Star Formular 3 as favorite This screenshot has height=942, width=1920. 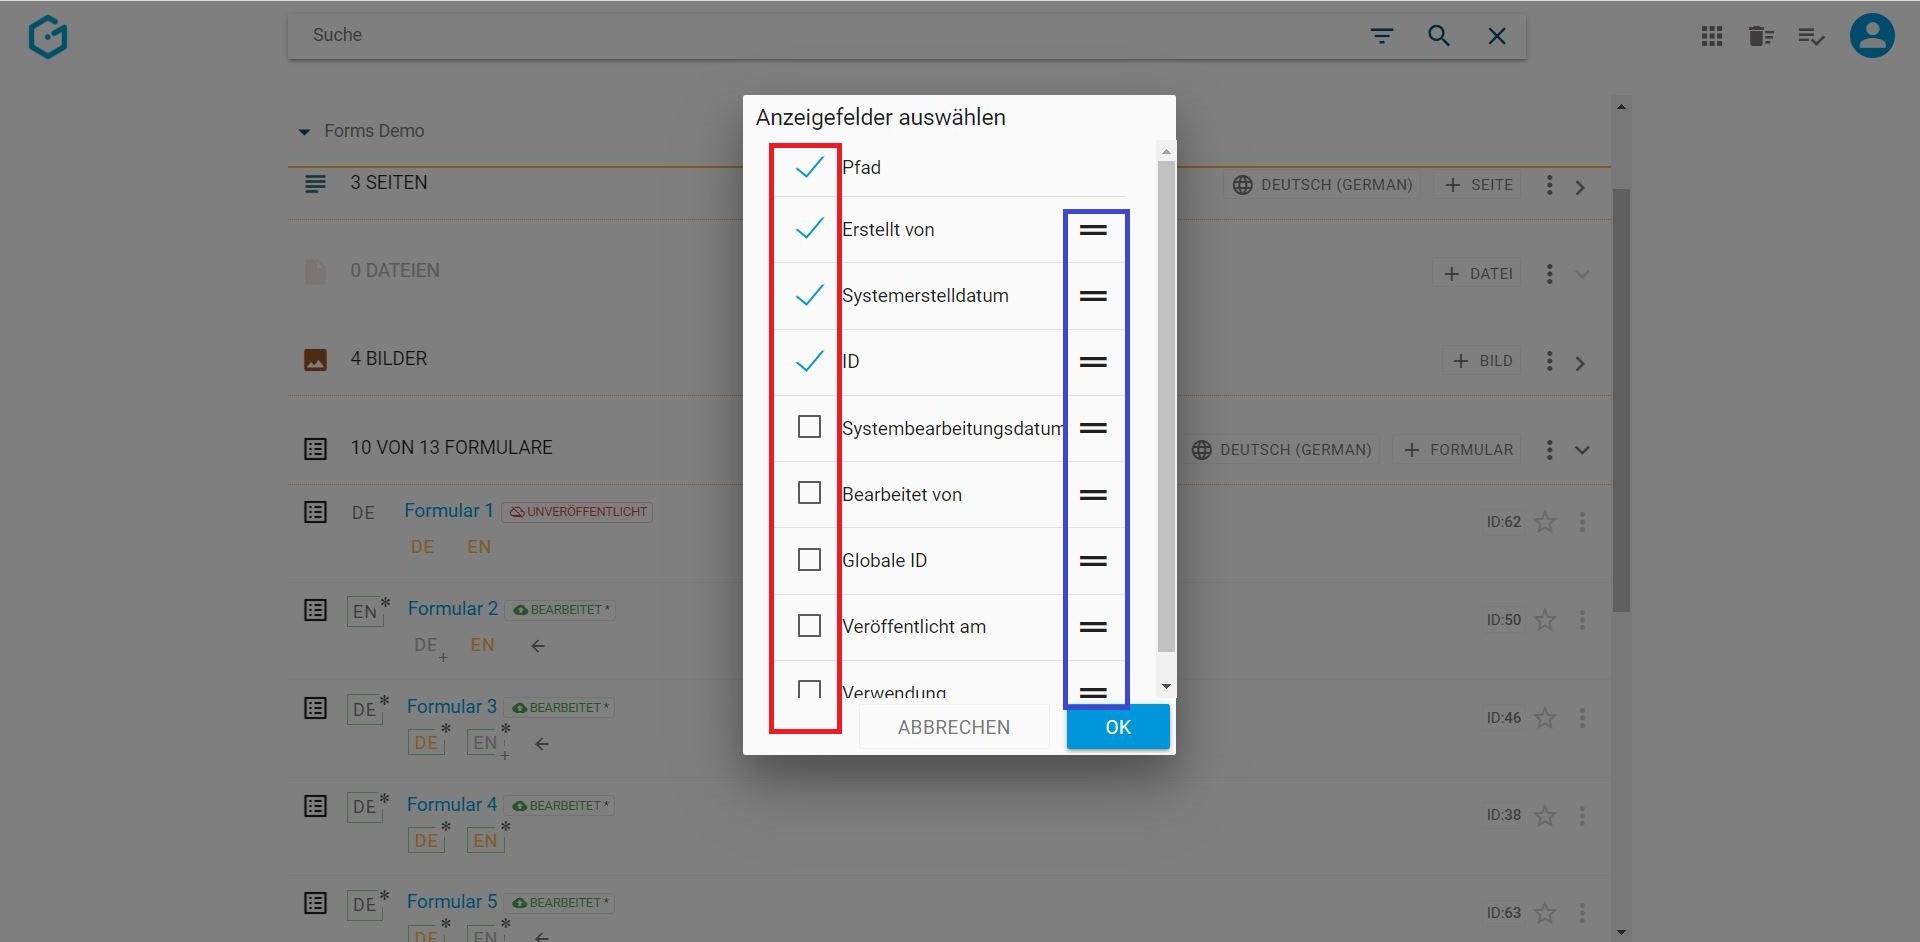pos(1545,718)
